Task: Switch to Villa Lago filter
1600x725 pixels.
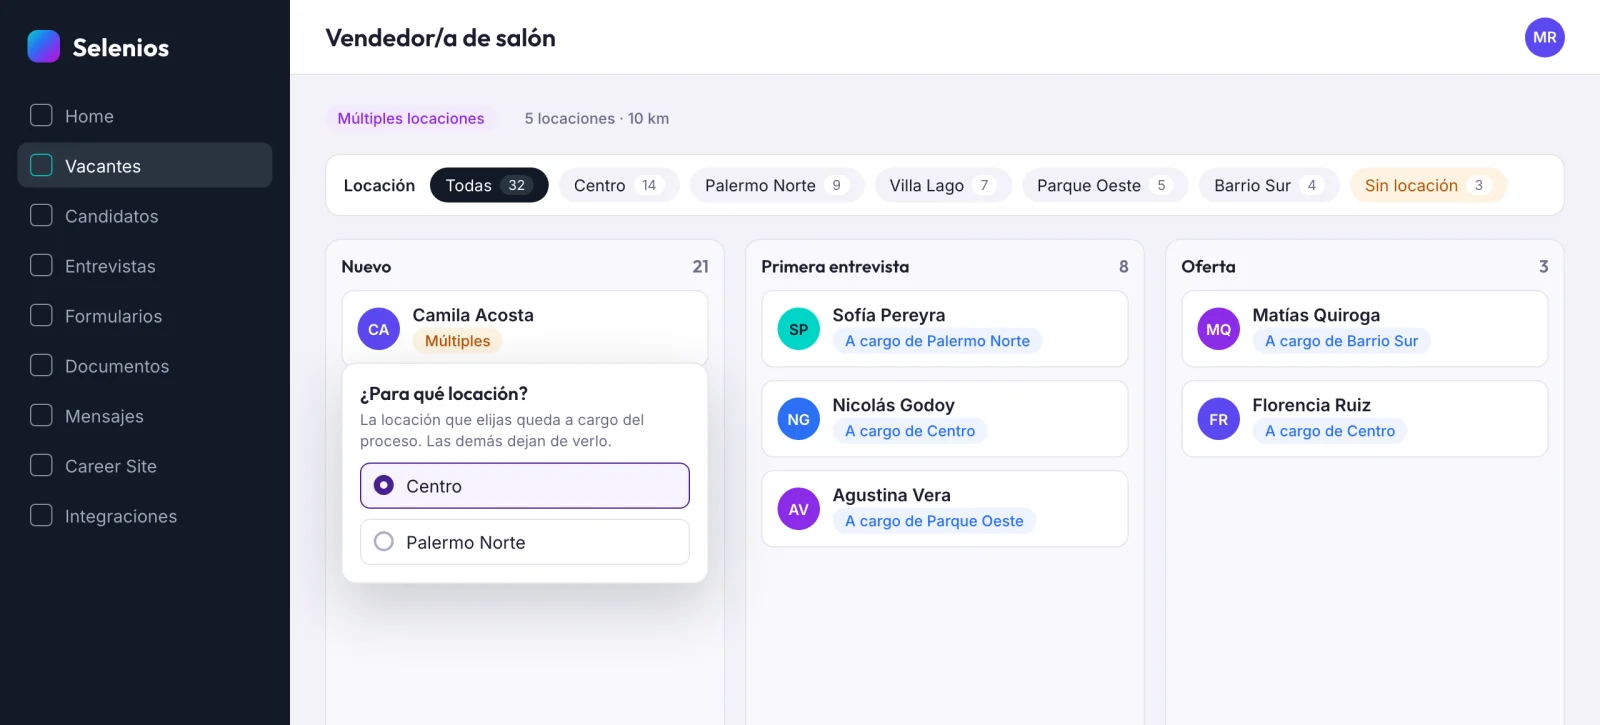Action: pyautogui.click(x=943, y=185)
